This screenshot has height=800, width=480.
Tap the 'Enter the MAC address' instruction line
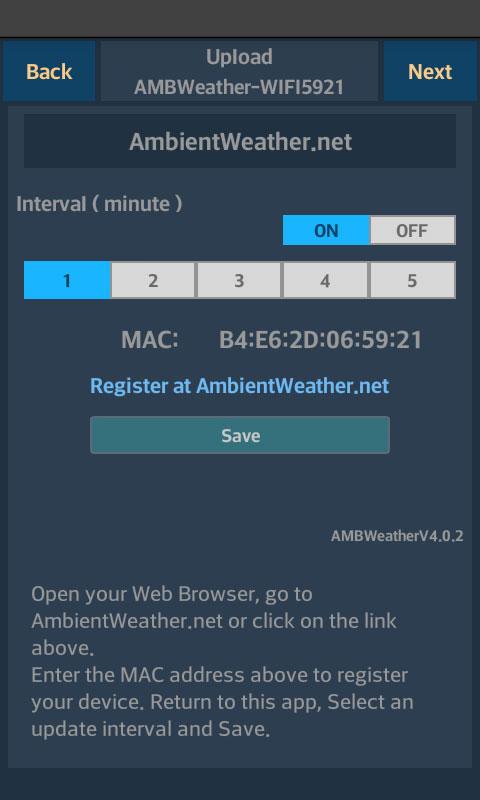(219, 675)
